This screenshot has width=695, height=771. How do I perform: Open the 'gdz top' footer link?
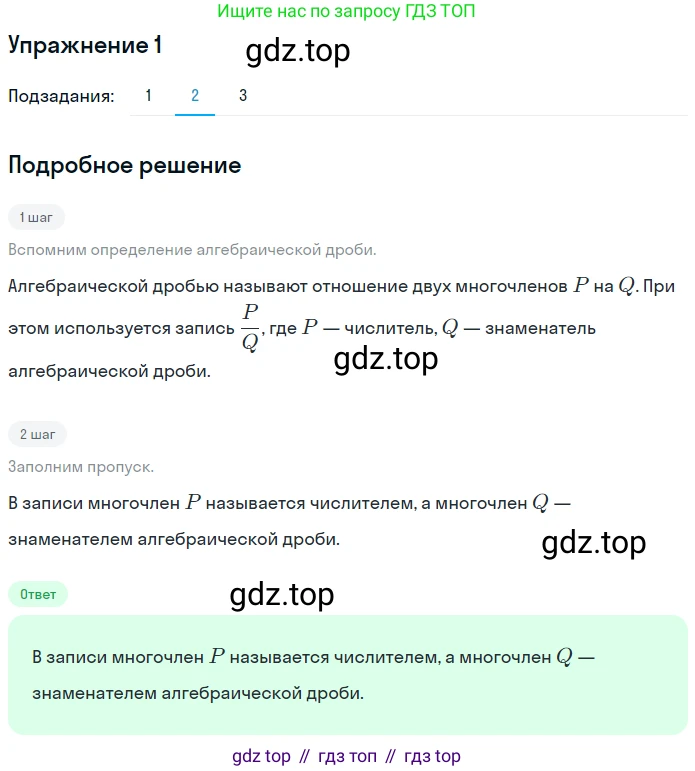point(261,756)
